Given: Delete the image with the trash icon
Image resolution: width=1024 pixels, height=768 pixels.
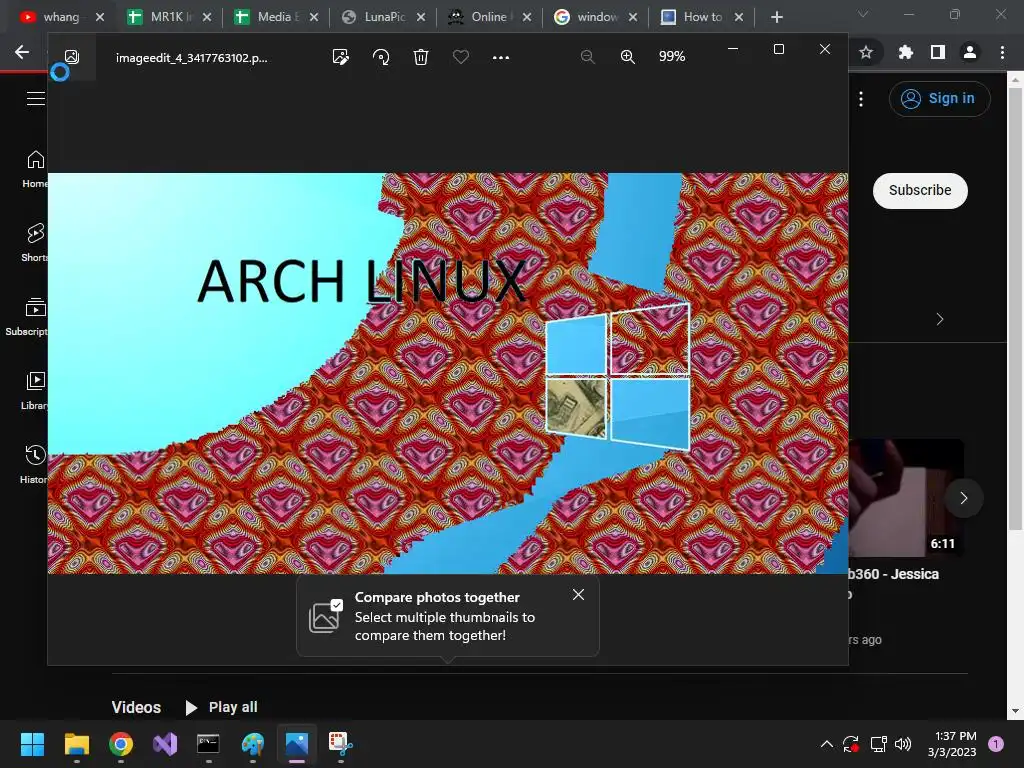Looking at the screenshot, I should 421,57.
